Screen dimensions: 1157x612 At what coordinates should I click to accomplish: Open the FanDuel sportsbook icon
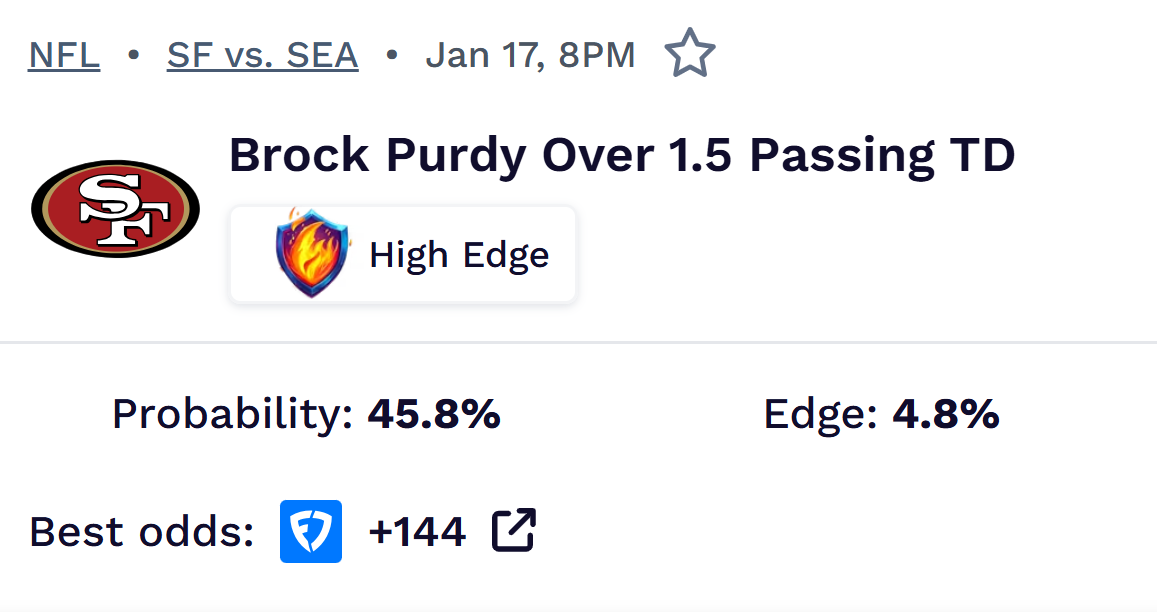[x=311, y=531]
